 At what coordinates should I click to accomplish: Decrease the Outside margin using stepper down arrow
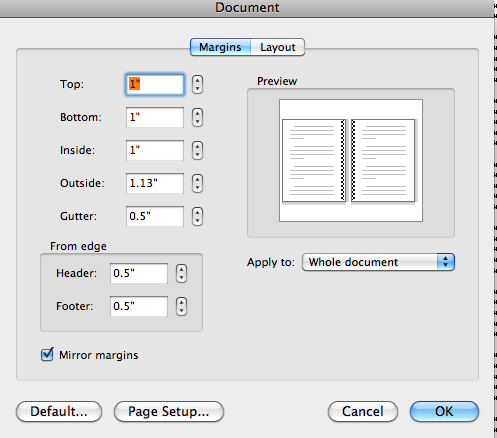pos(197,188)
